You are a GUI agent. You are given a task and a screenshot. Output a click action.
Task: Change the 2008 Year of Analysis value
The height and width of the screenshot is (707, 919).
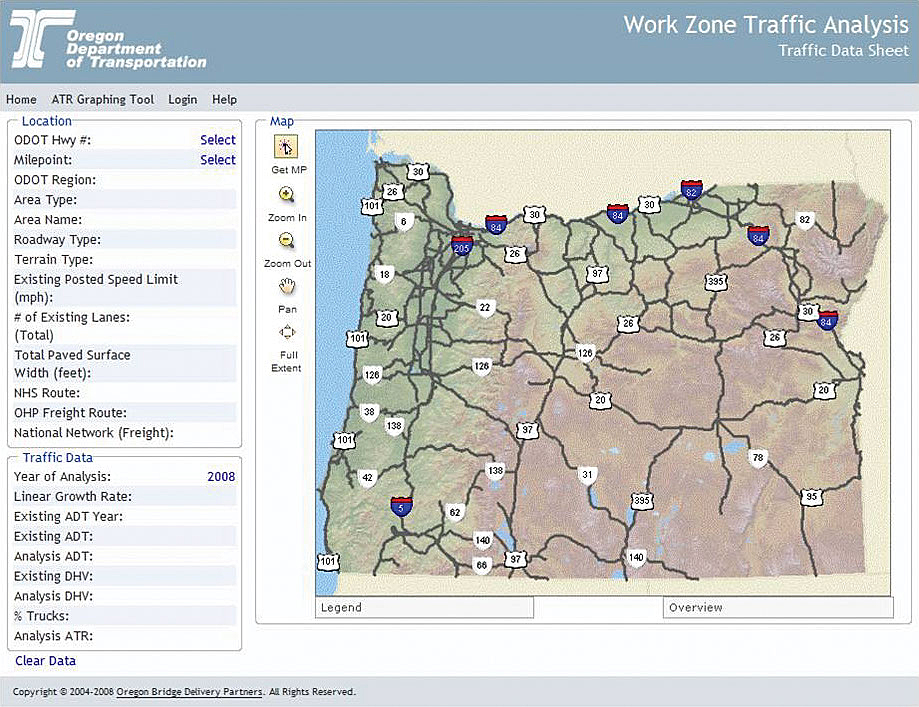tap(221, 477)
